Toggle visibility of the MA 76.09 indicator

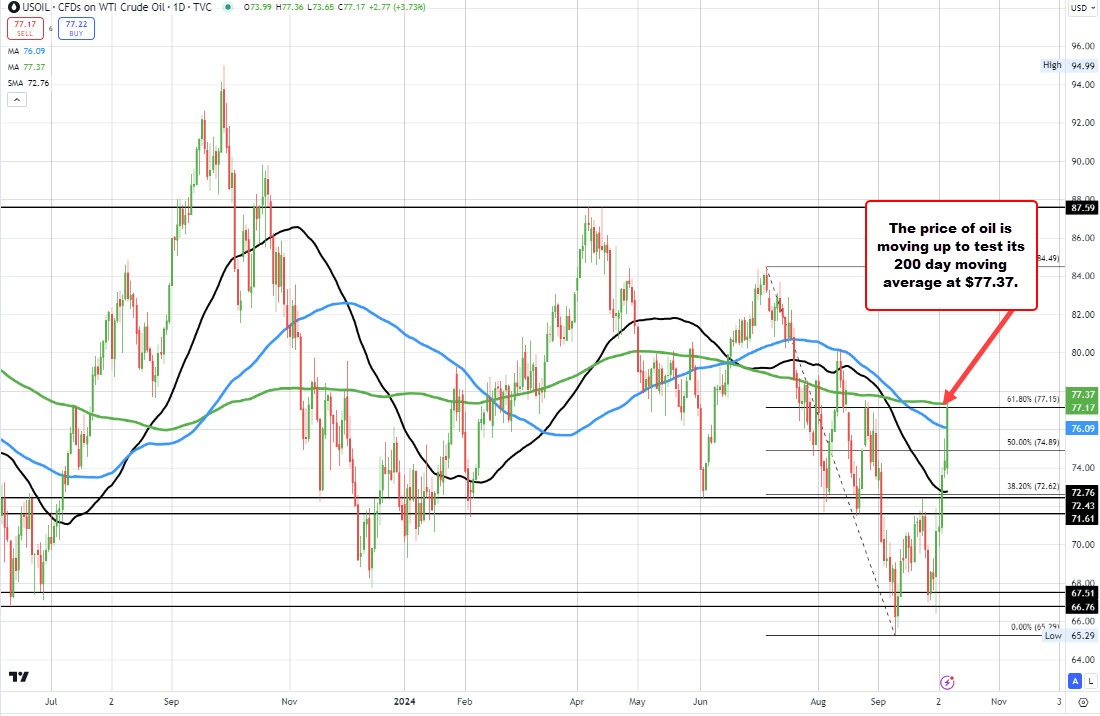coord(26,51)
